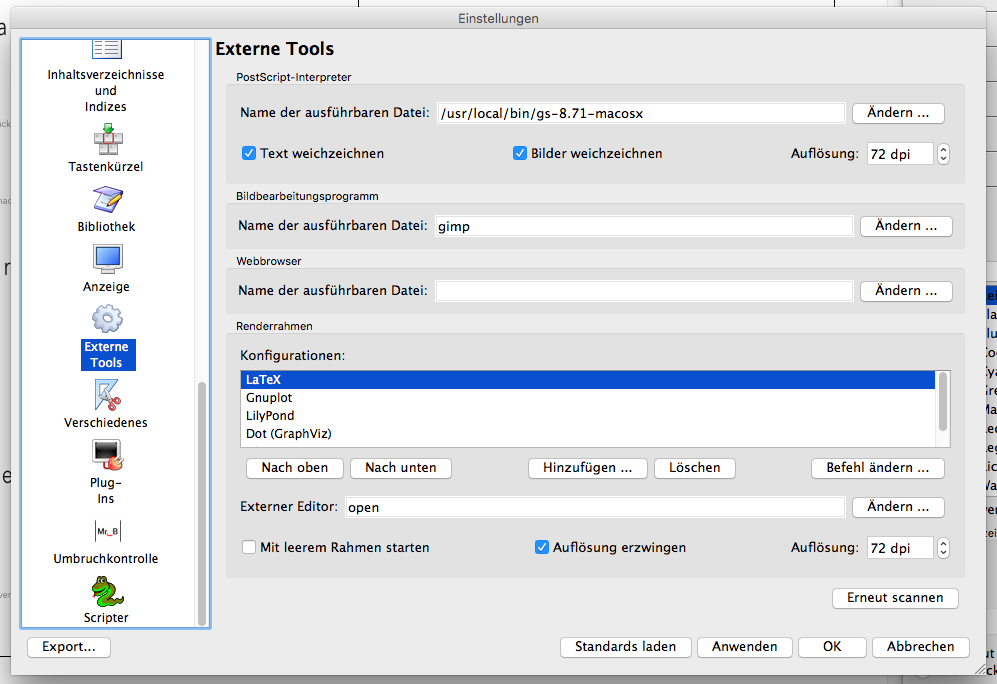Uncheck Bilder weichzeichnen option
Viewport: 997px width, 684px height.
point(520,154)
